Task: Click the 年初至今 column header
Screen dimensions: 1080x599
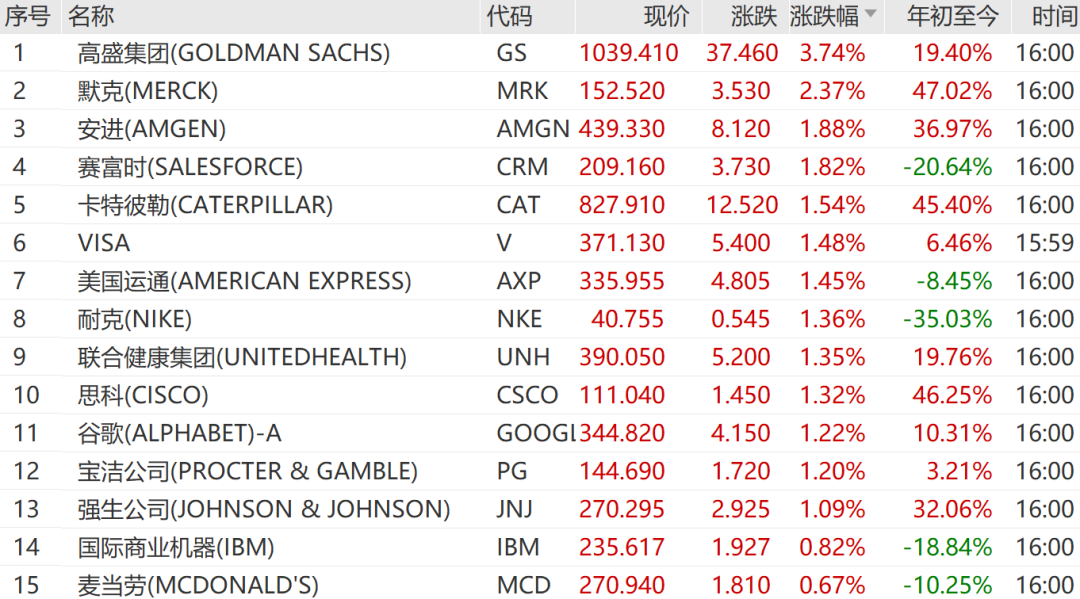Action: pos(953,17)
